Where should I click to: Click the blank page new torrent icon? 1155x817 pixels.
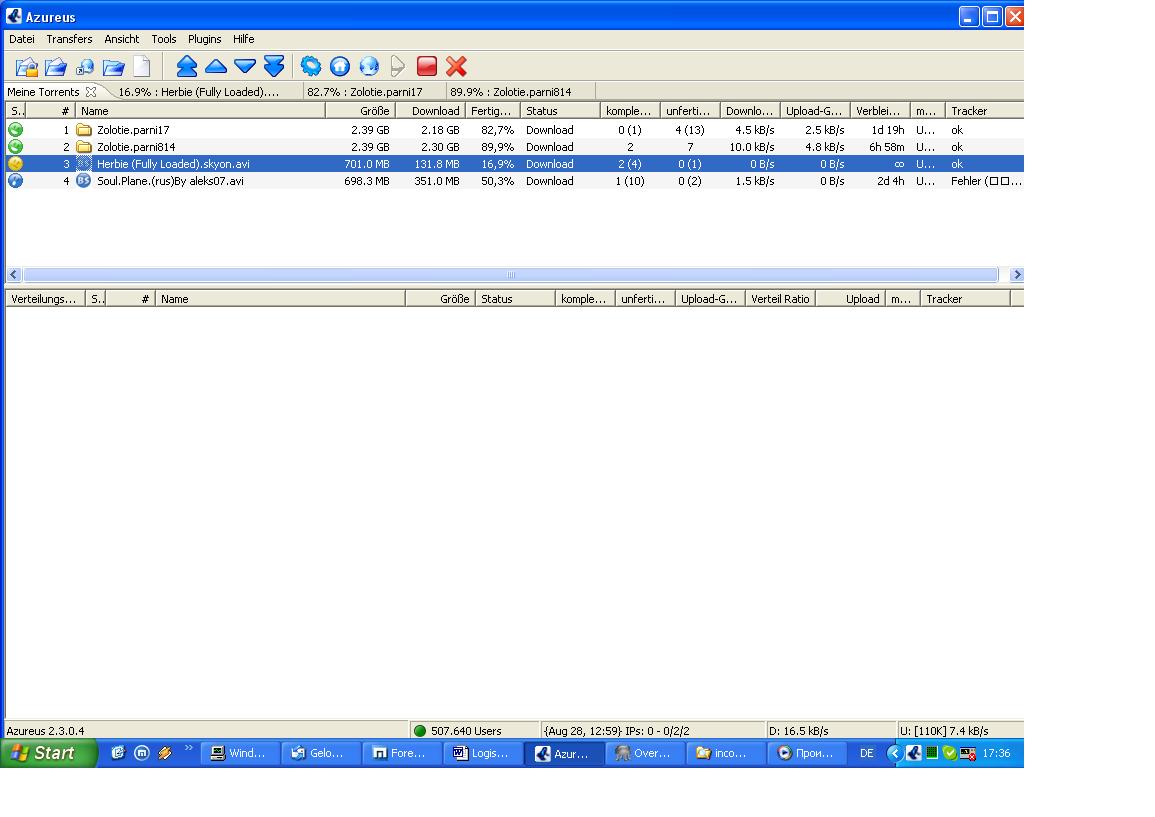[x=141, y=67]
